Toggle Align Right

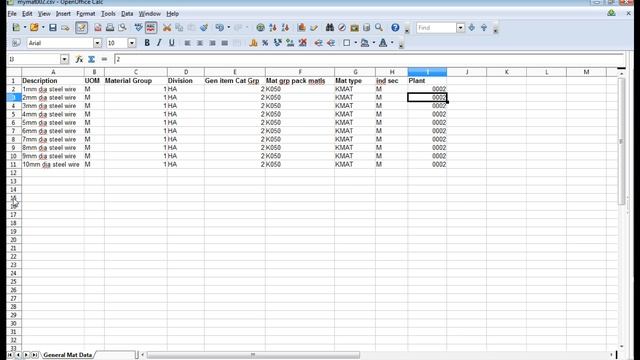click(x=212, y=43)
